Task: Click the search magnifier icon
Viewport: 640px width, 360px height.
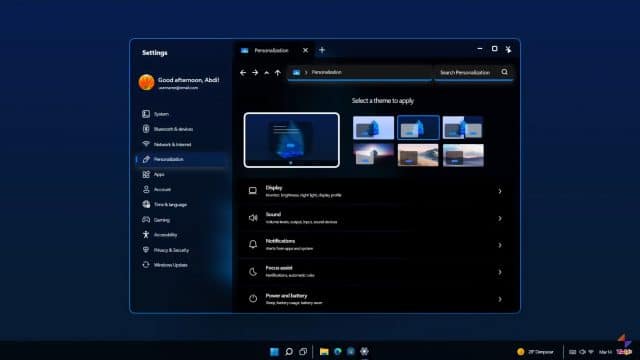Action: pyautogui.click(x=504, y=72)
